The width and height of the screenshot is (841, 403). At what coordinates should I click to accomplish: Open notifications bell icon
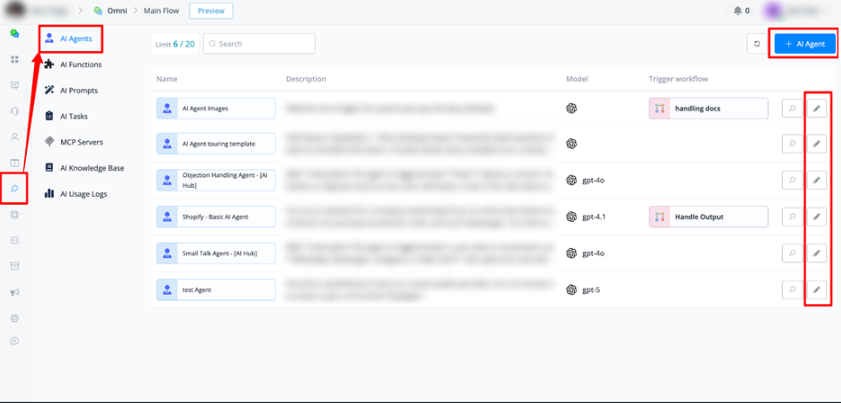pyautogui.click(x=739, y=11)
